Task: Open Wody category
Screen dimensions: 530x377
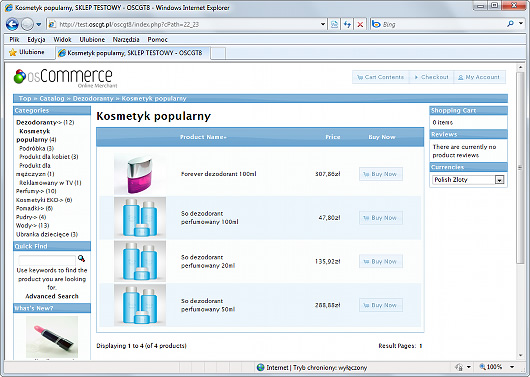Action: click(26, 226)
